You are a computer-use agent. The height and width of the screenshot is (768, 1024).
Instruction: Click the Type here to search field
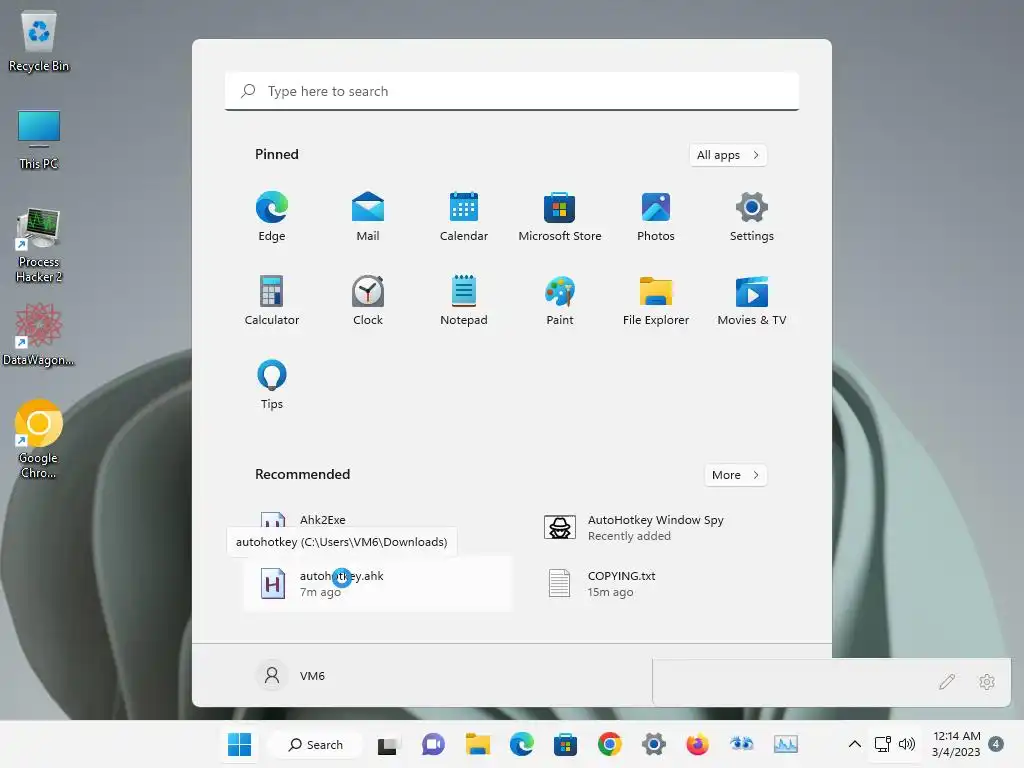coord(512,91)
